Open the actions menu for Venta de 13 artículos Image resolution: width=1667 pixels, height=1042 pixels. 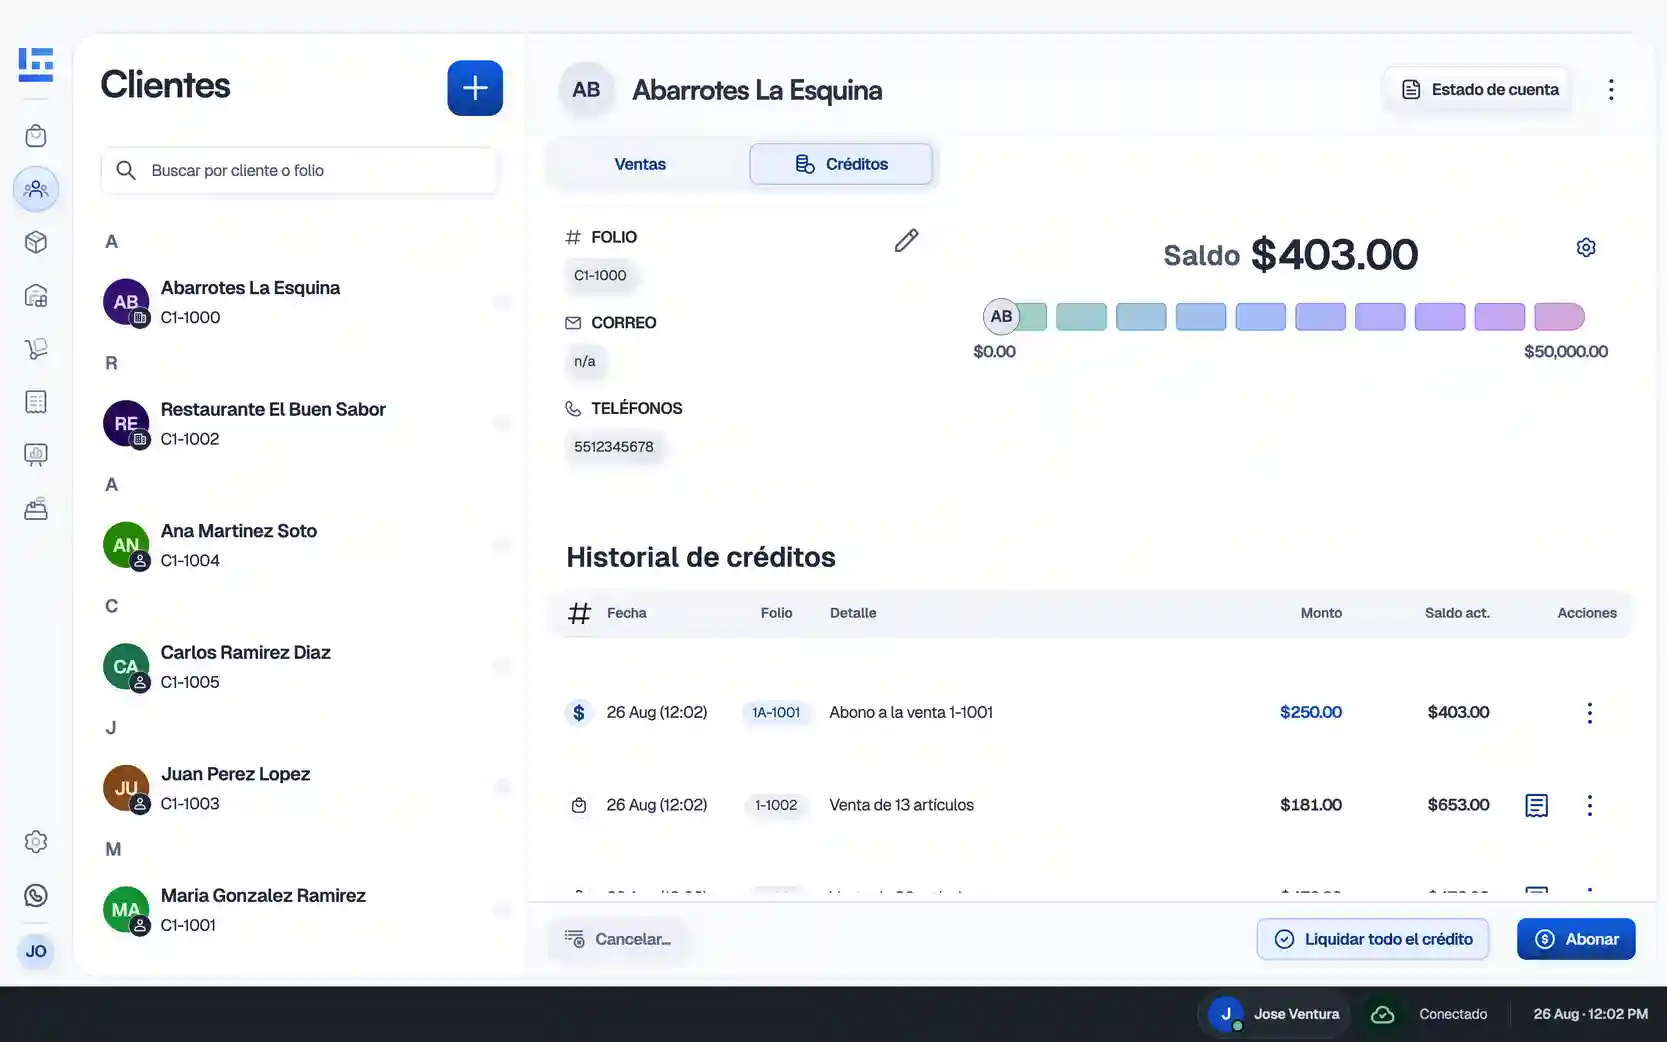[x=1589, y=805]
